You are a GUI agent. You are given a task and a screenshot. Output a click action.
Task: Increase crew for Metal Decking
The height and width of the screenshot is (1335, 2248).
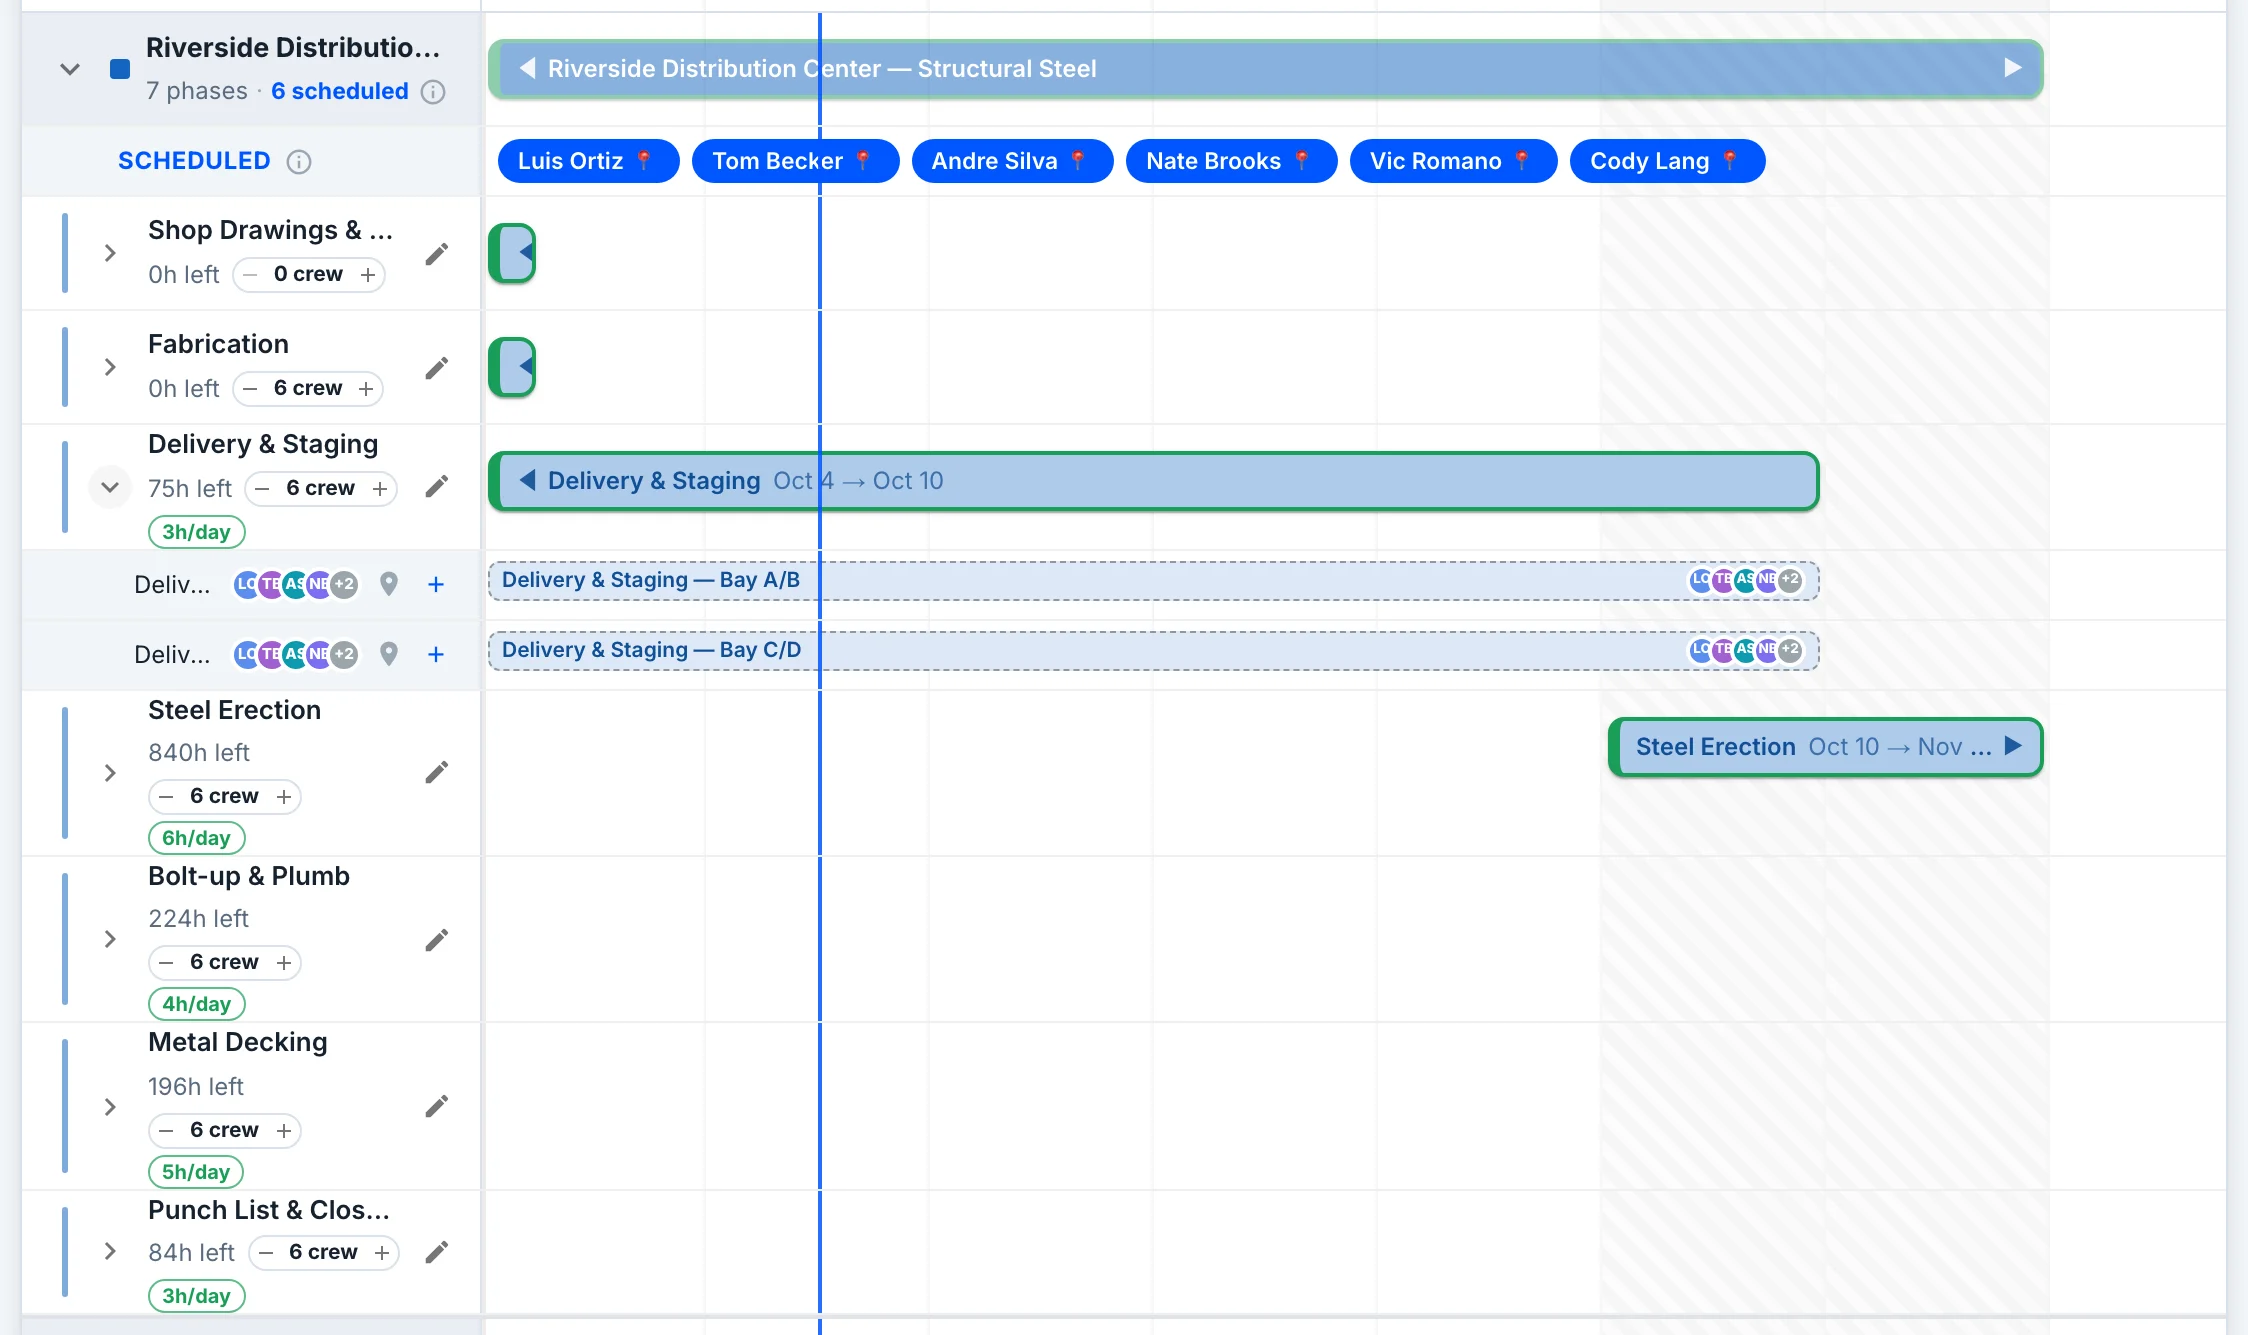pos(284,1131)
